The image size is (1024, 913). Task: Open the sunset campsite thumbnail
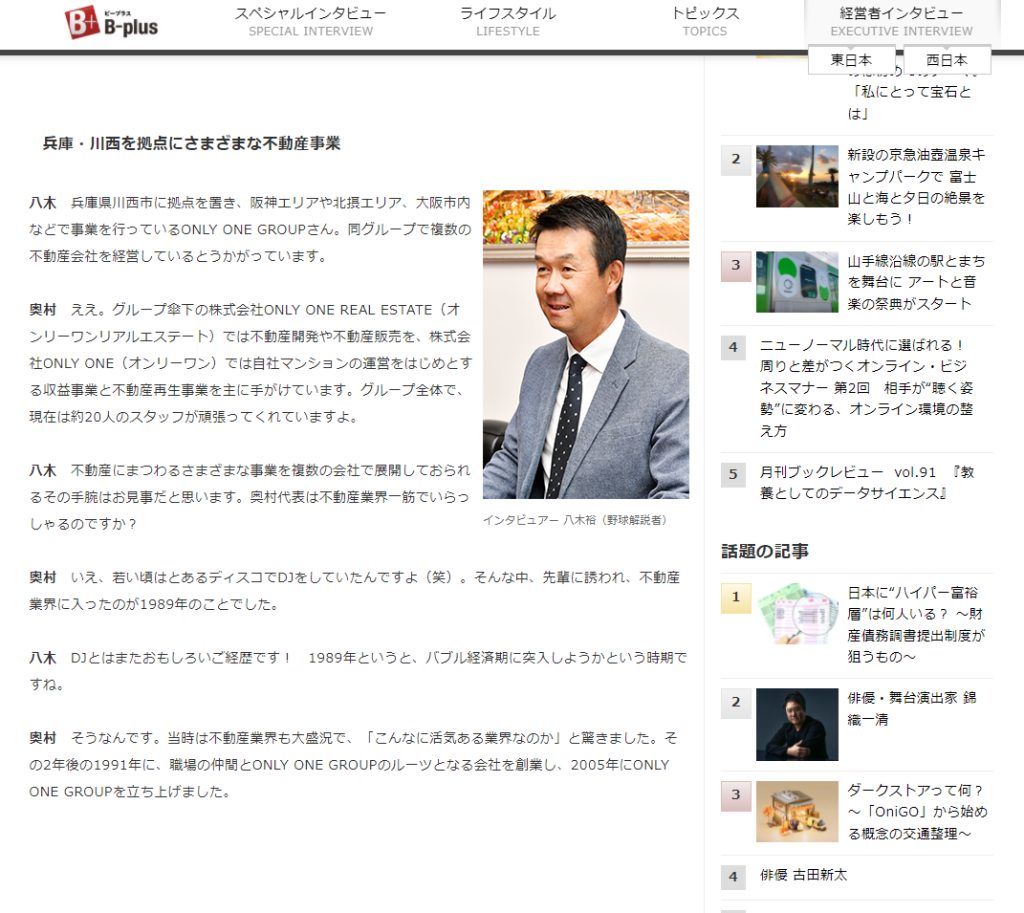pos(797,176)
